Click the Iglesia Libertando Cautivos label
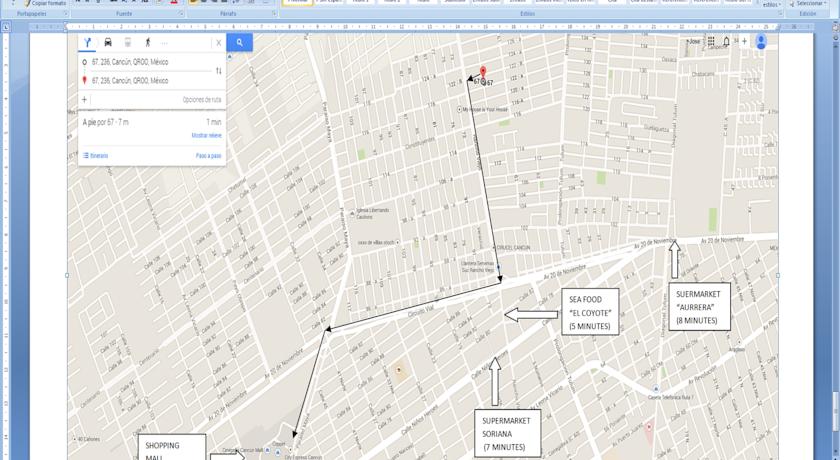This screenshot has height=460, width=840. [370, 213]
